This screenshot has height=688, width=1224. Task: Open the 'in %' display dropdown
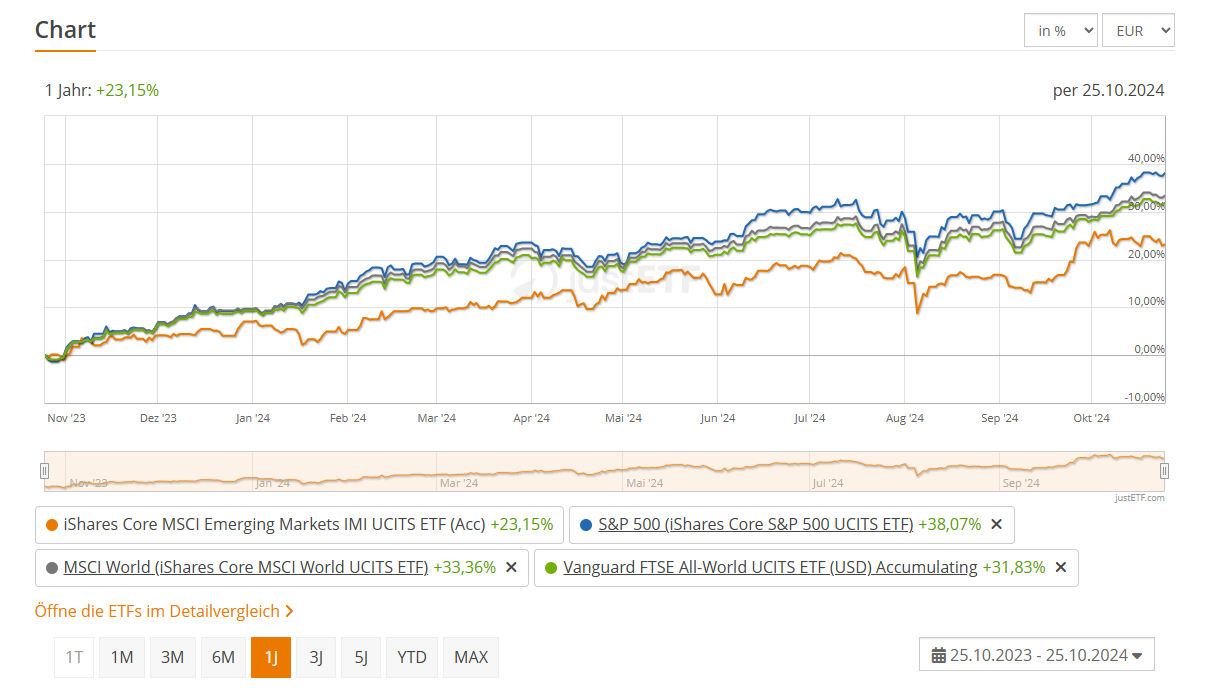[1060, 31]
